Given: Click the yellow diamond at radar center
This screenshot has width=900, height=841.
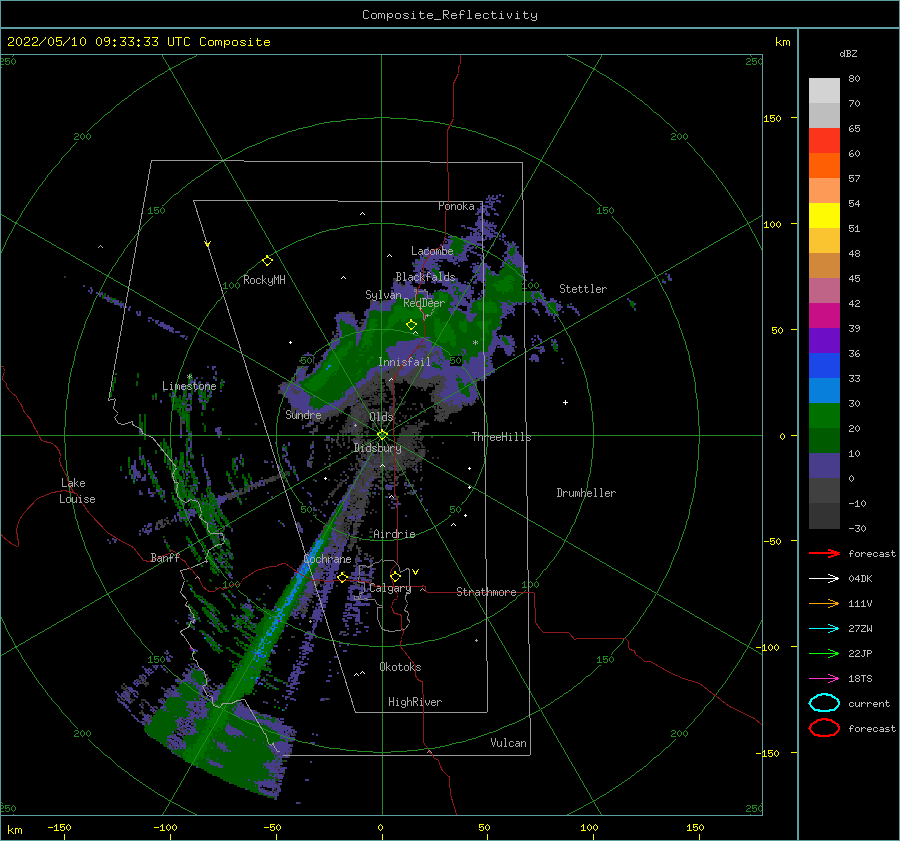Looking at the screenshot, I should point(382,435).
